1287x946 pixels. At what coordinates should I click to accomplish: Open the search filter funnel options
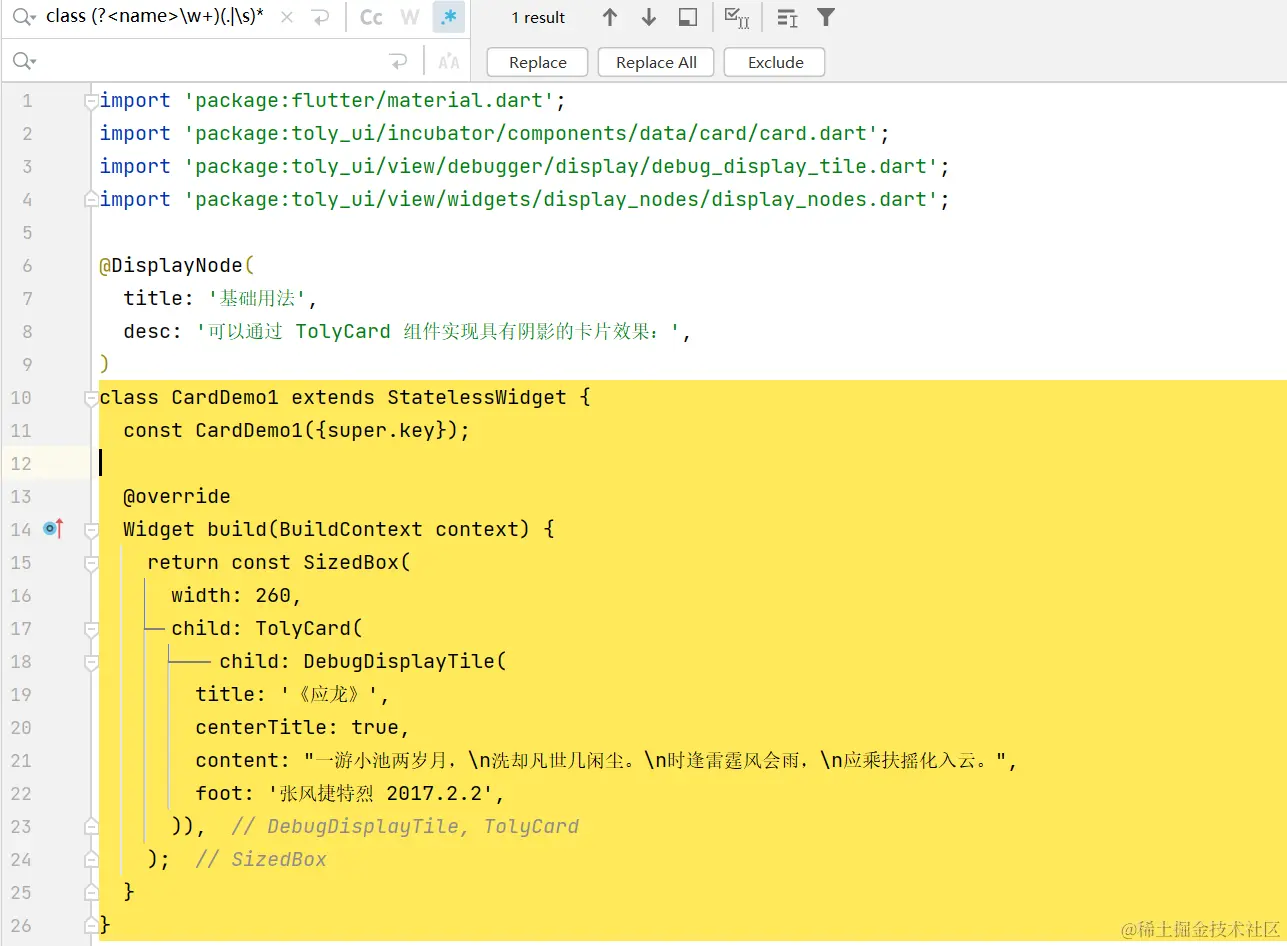click(x=826, y=18)
